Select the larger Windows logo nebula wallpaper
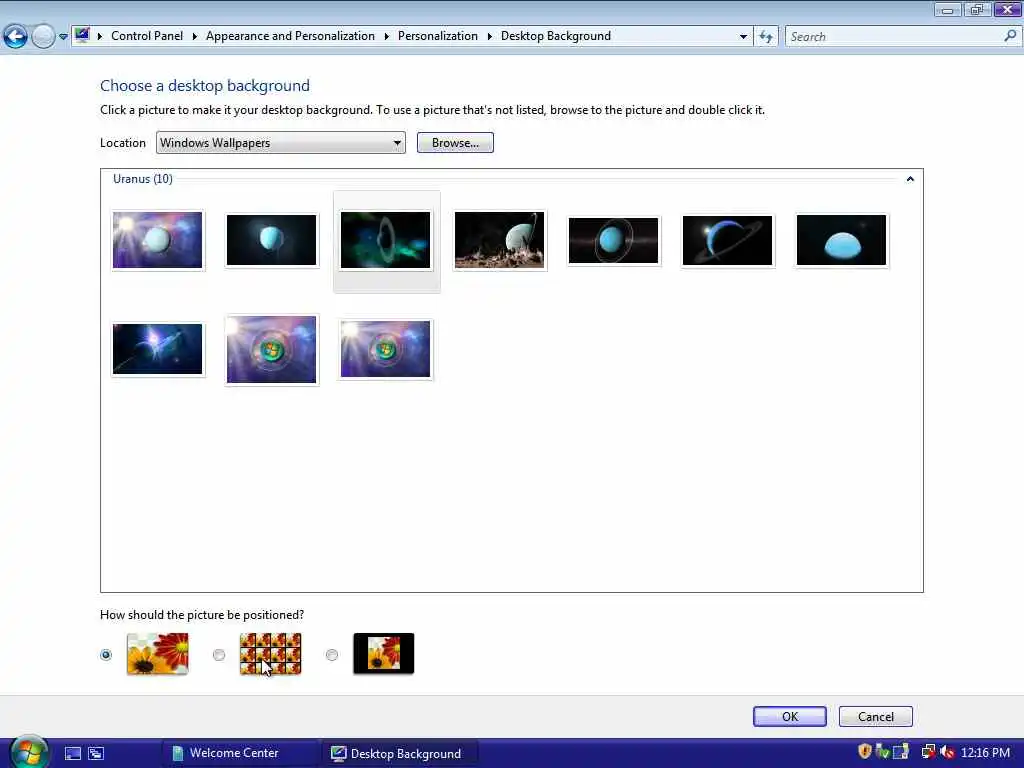The height and width of the screenshot is (768, 1024). coord(272,349)
